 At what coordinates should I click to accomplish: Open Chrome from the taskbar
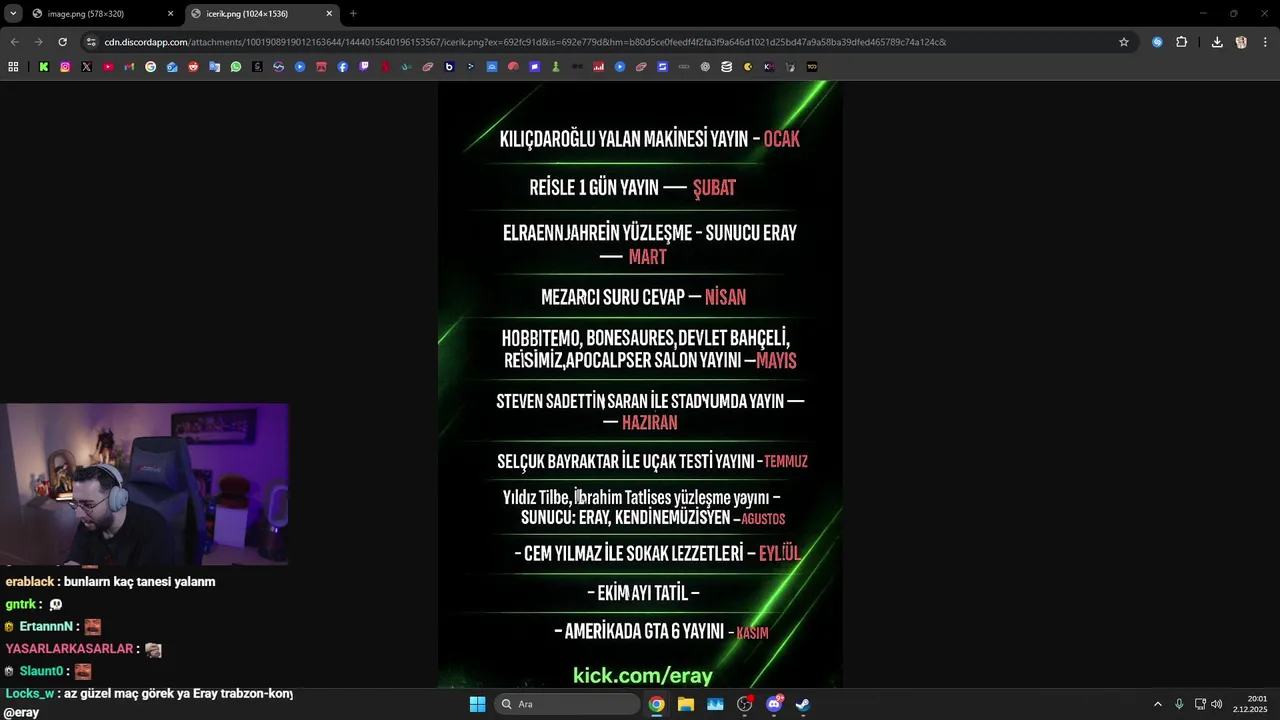pos(656,704)
